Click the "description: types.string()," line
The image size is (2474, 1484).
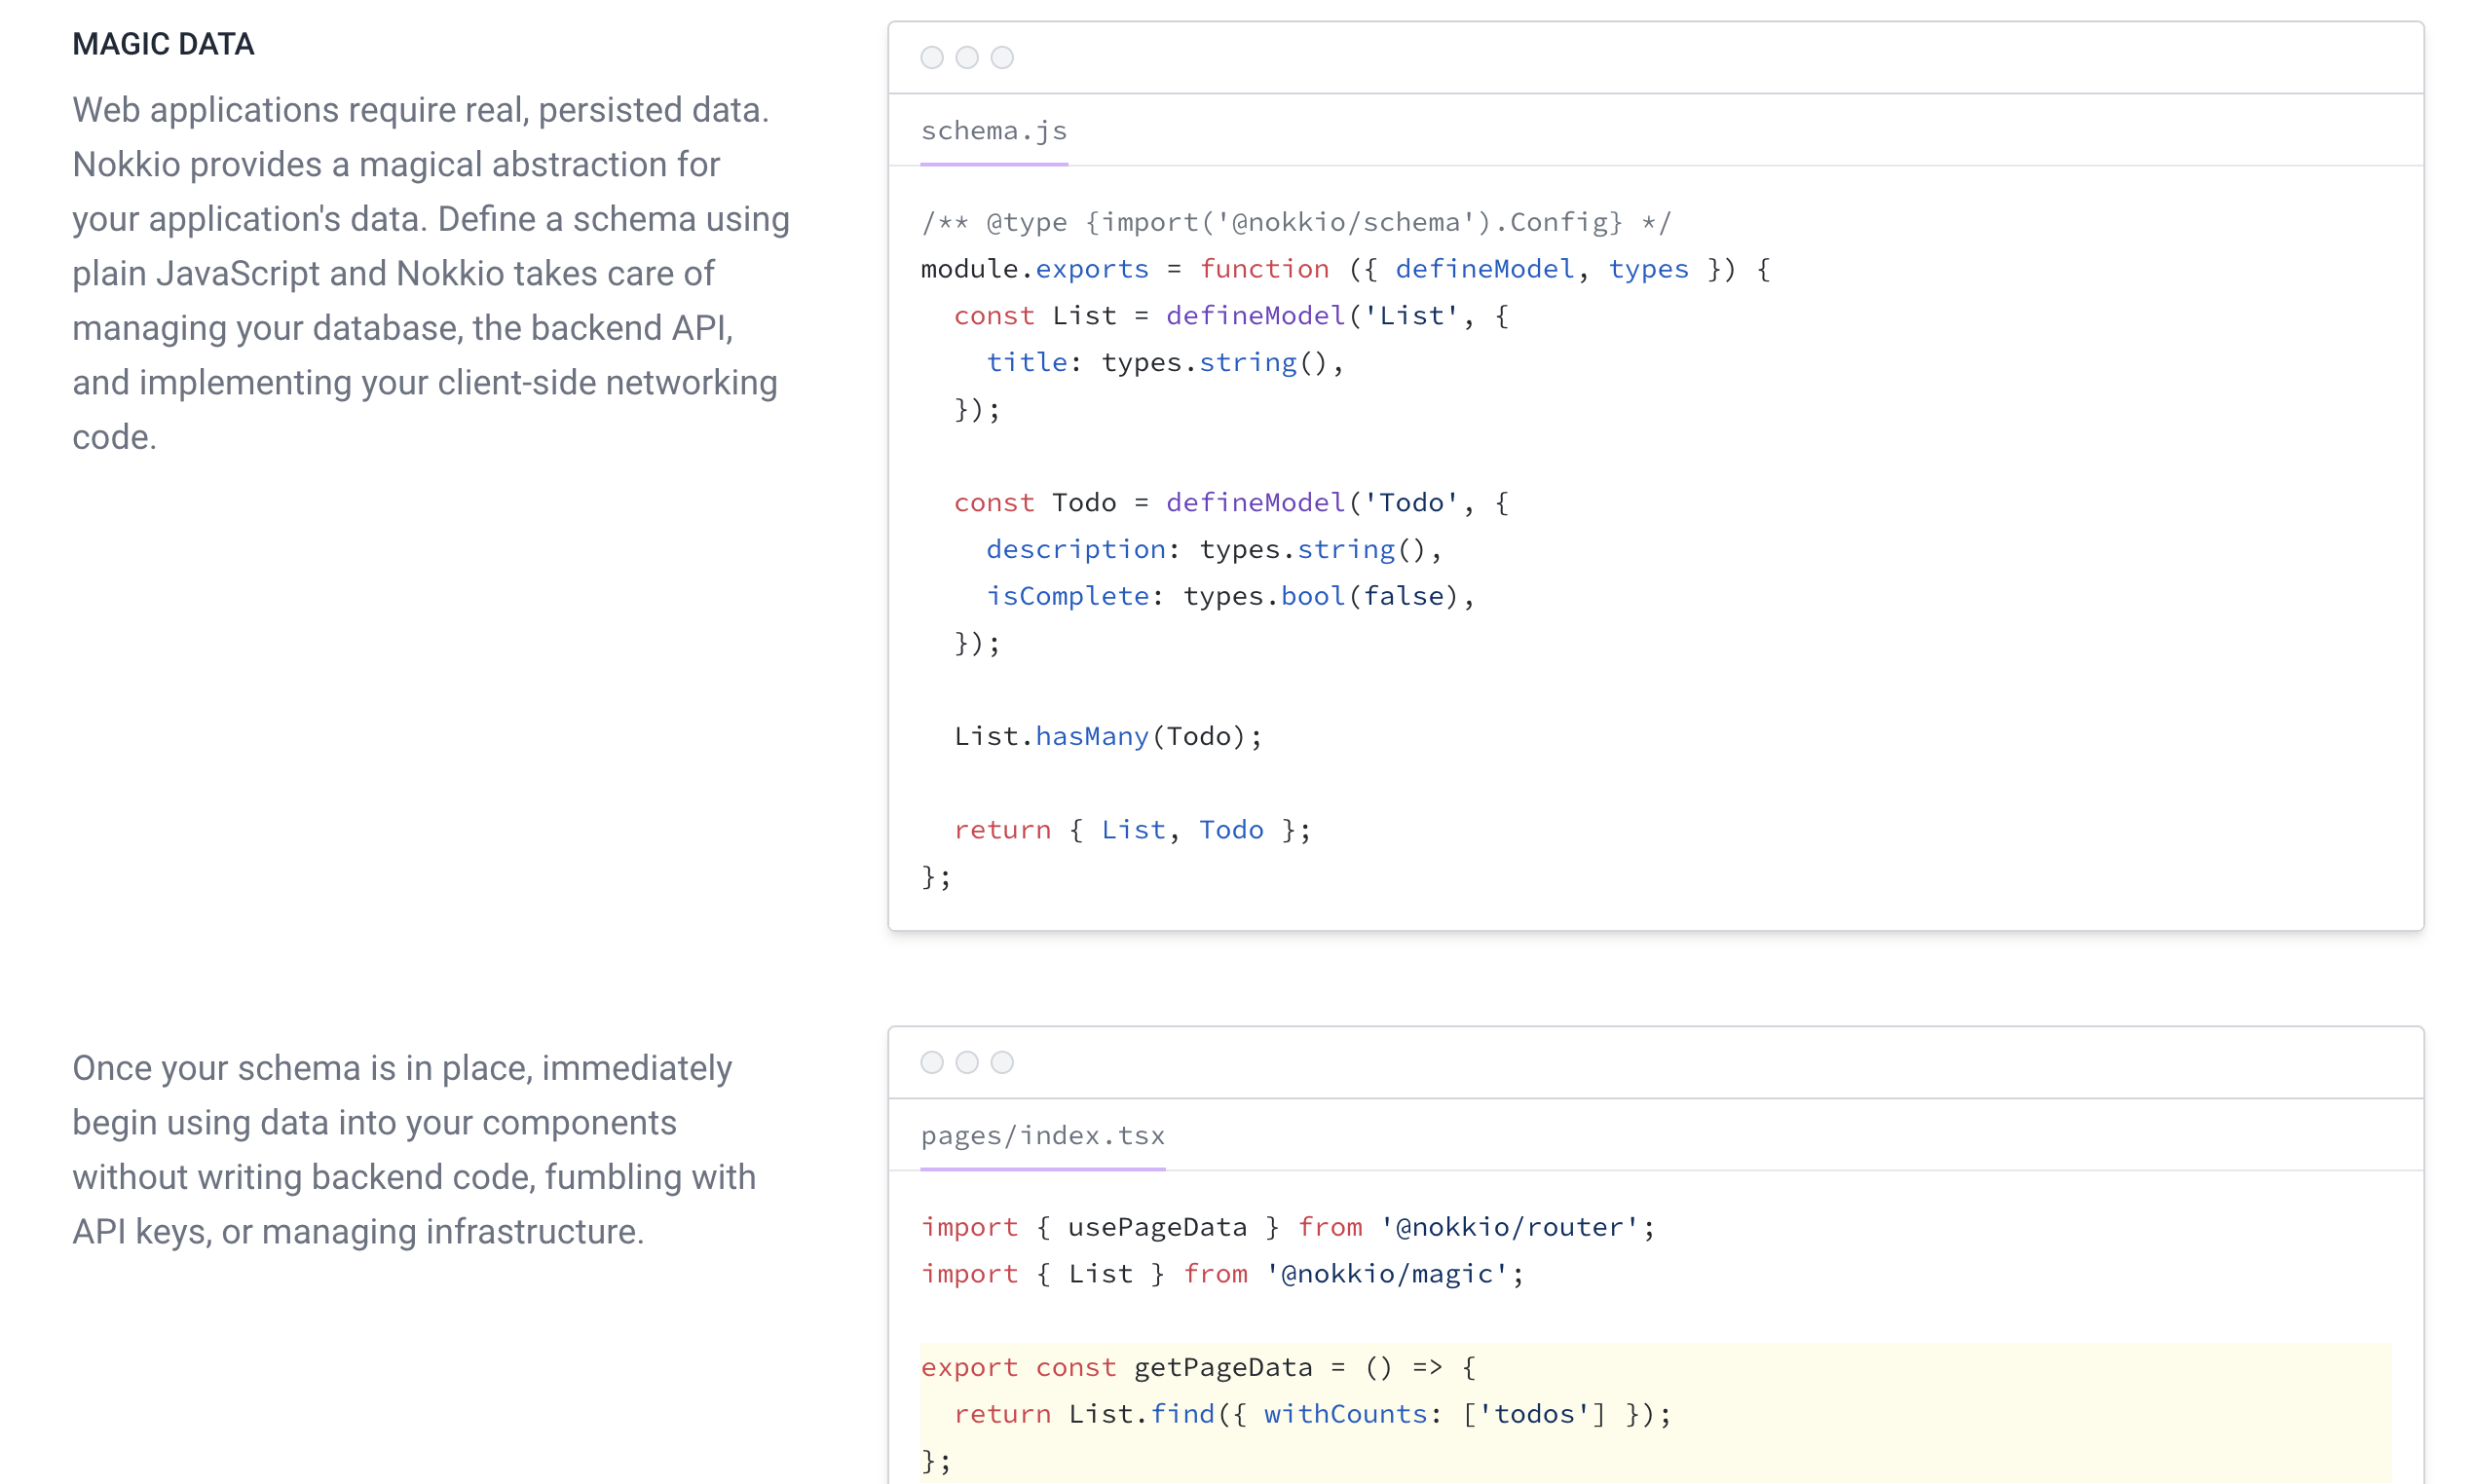[x=1214, y=549]
